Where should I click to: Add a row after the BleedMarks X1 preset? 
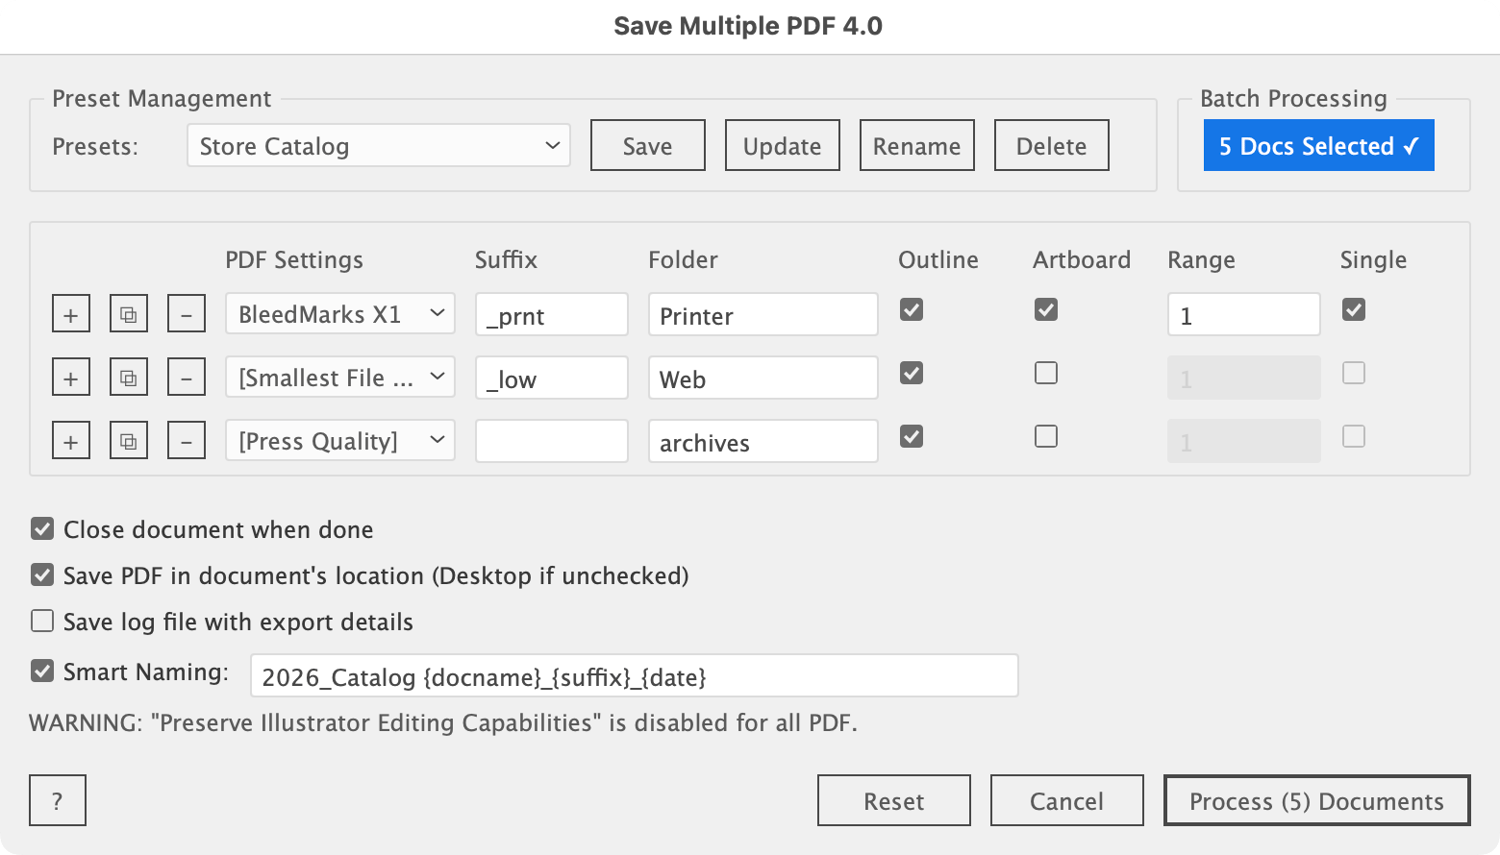71,314
